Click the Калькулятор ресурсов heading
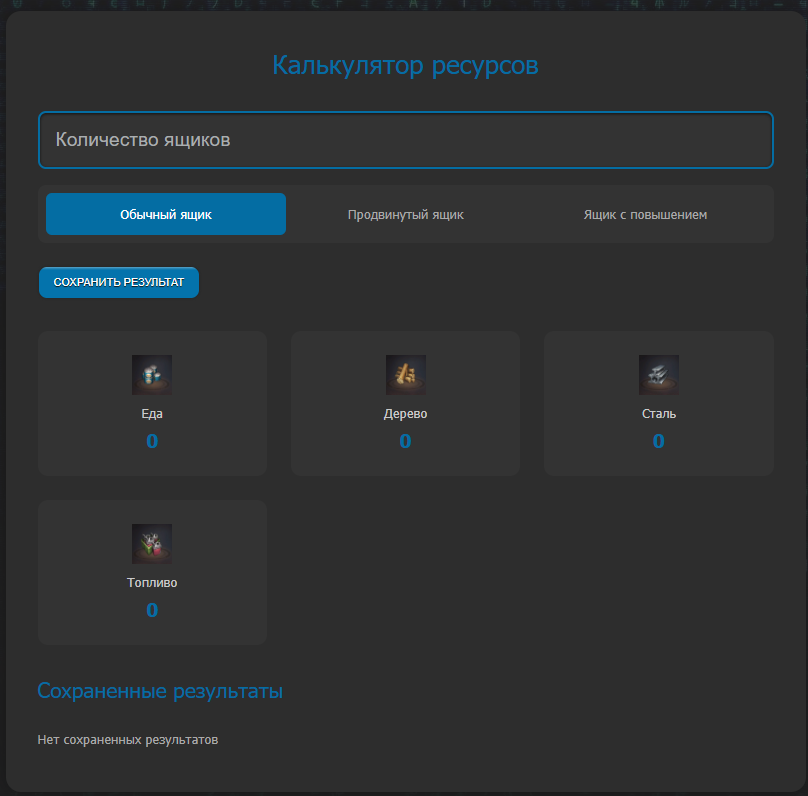The width and height of the screenshot is (808, 796). 404,64
